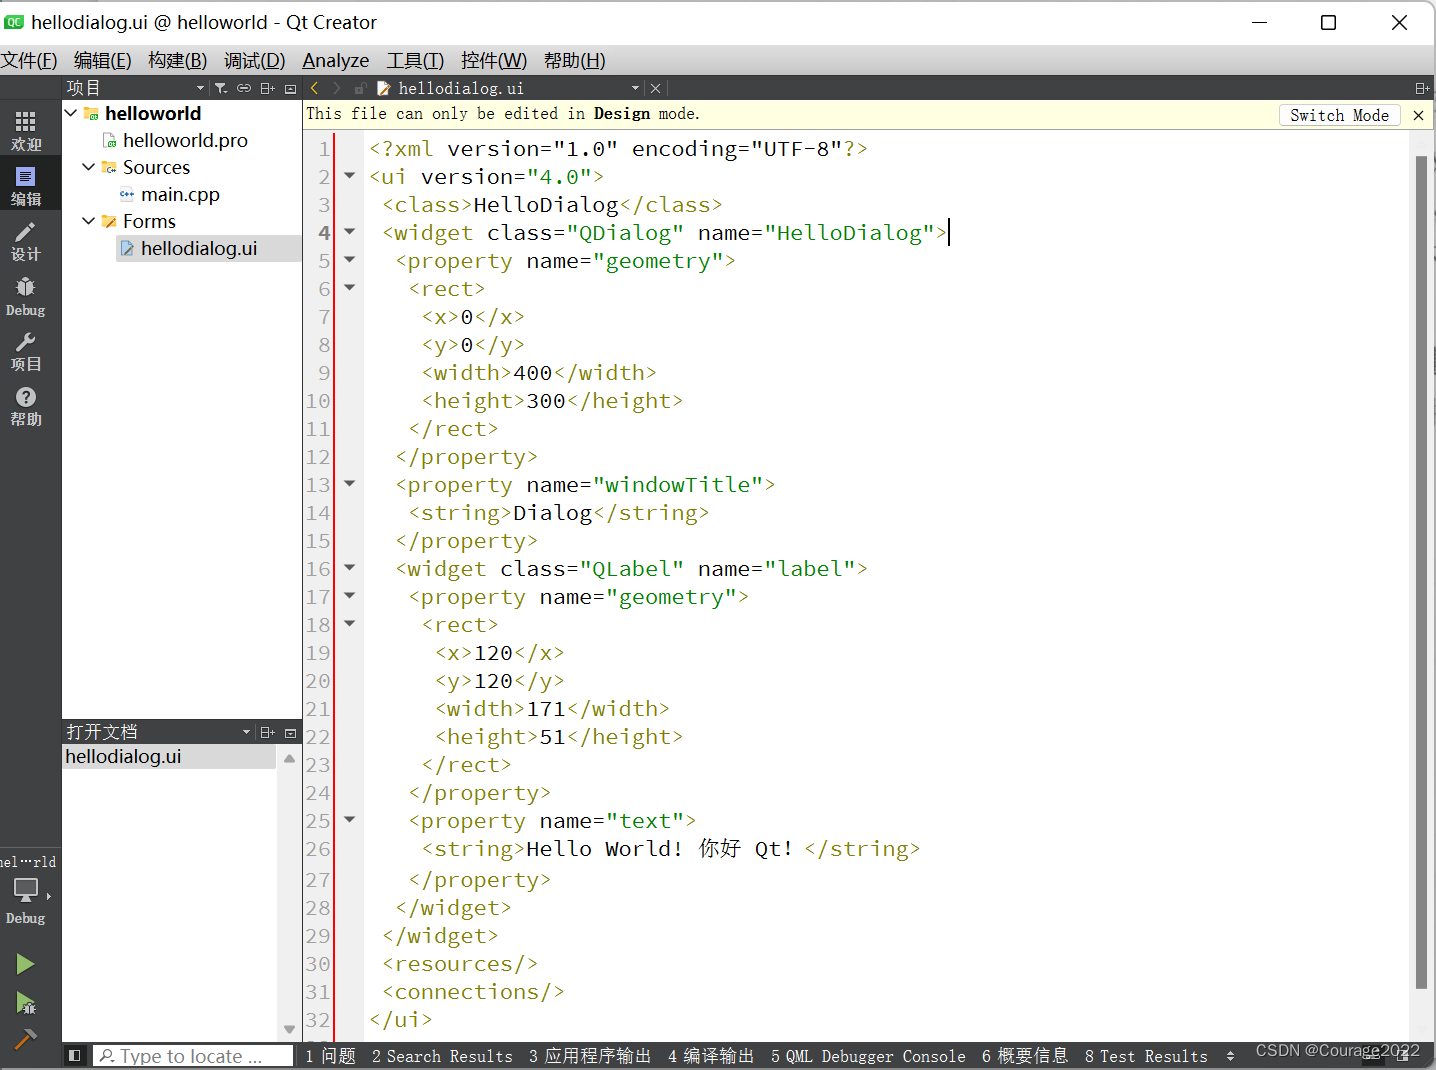Open the 5 QML Debugger Console pane

[x=868, y=1056]
